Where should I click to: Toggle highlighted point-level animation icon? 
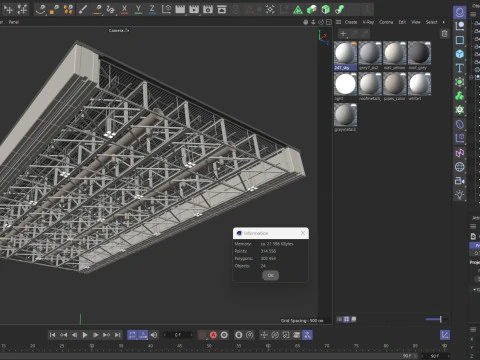coord(307,335)
